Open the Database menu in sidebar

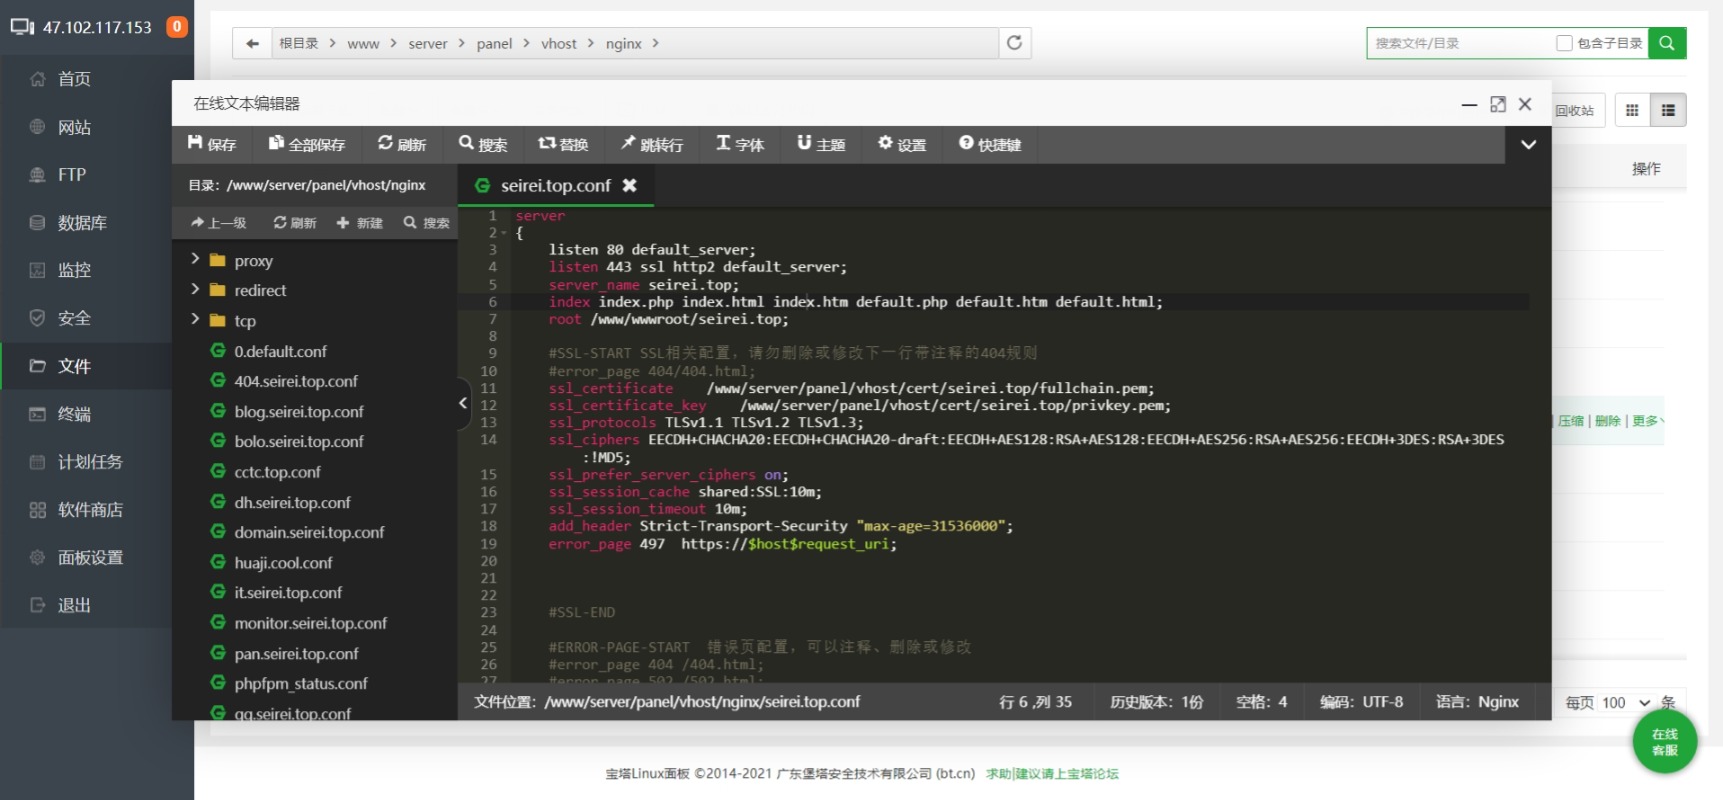(82, 223)
